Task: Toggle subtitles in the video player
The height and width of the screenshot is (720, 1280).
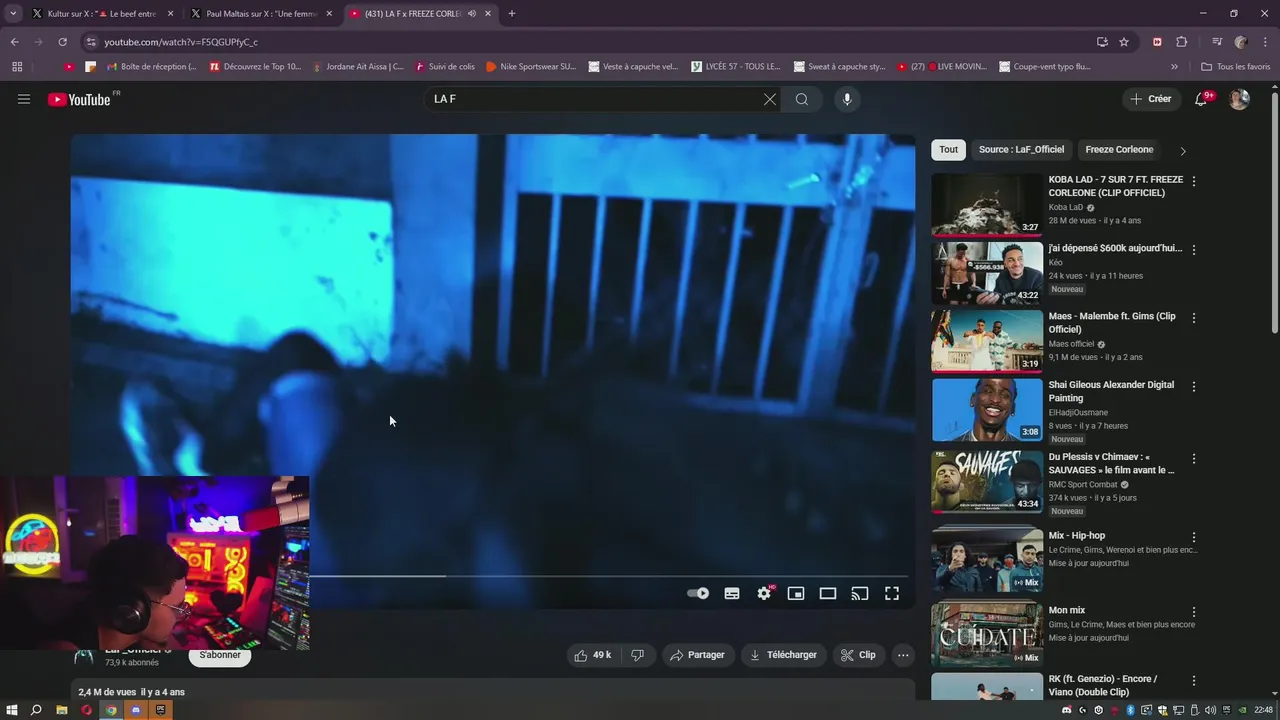Action: [732, 593]
